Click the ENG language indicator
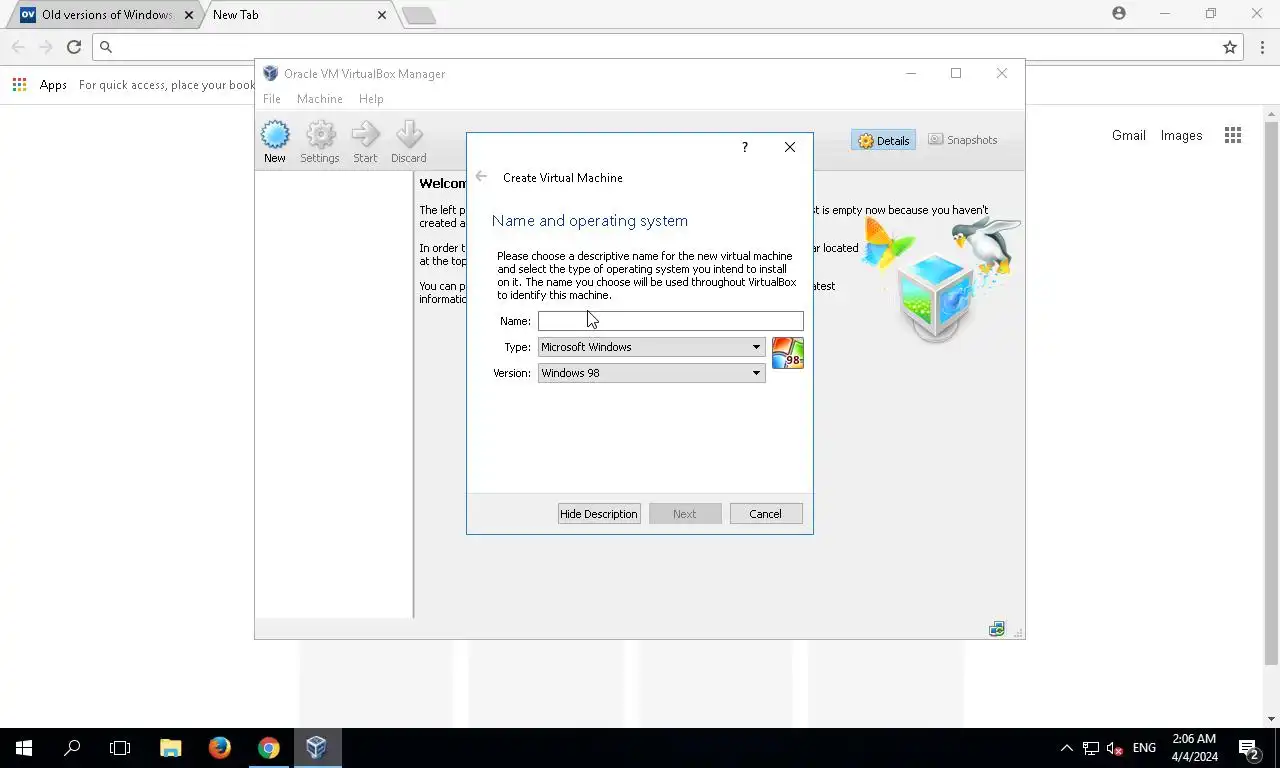Viewport: 1280px width, 768px height. (1145, 748)
